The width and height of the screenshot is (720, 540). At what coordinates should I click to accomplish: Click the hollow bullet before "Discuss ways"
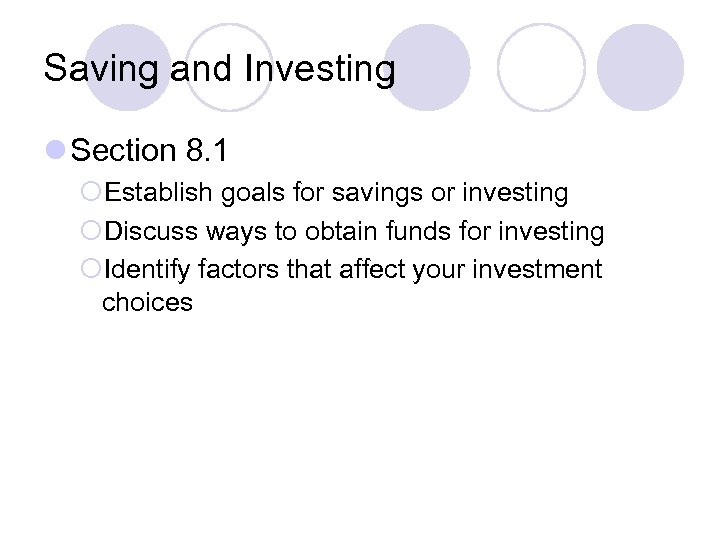coord(92,233)
